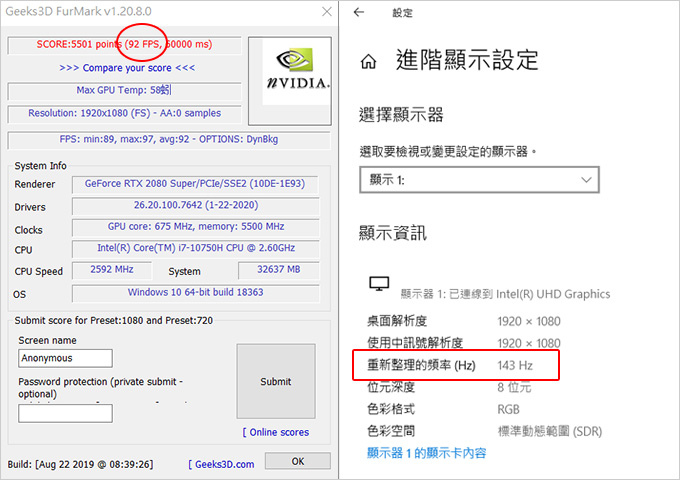
Task: Click the 標準動態範圍 (SDR) value
Action: point(550,431)
